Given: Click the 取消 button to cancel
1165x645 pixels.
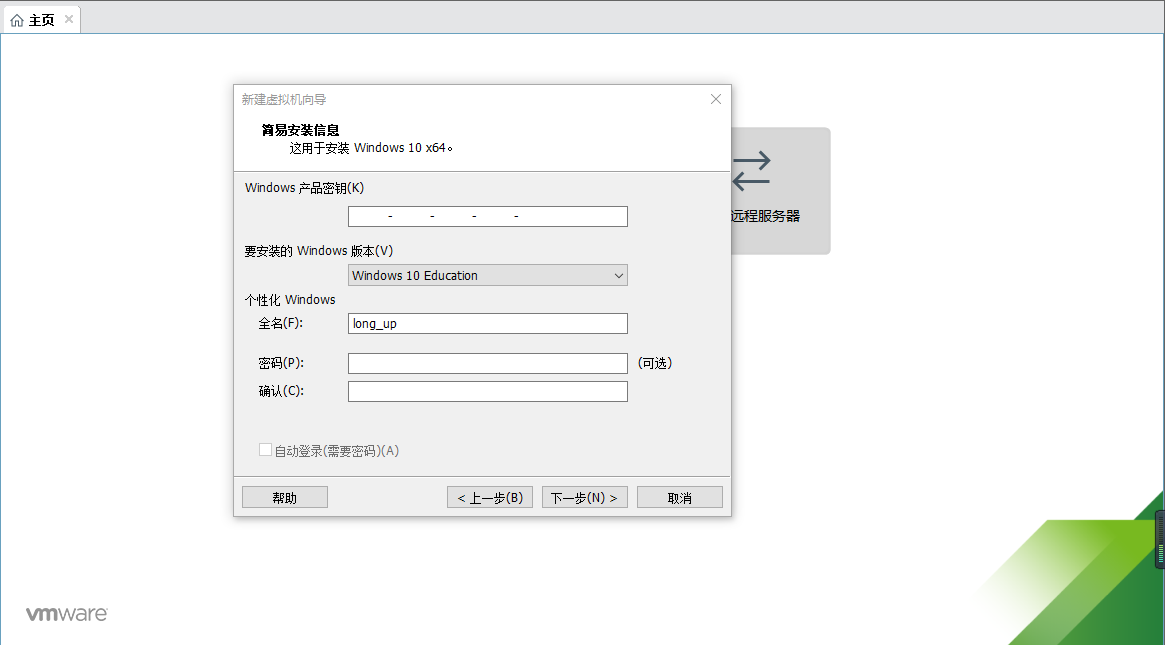Looking at the screenshot, I should (680, 498).
